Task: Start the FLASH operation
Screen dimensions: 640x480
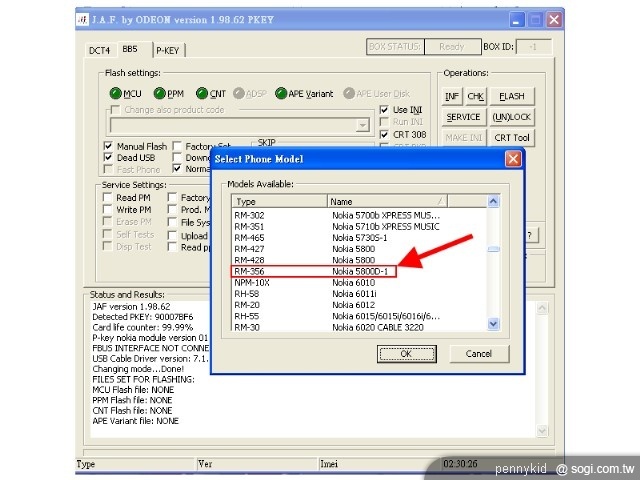Action: click(511, 96)
